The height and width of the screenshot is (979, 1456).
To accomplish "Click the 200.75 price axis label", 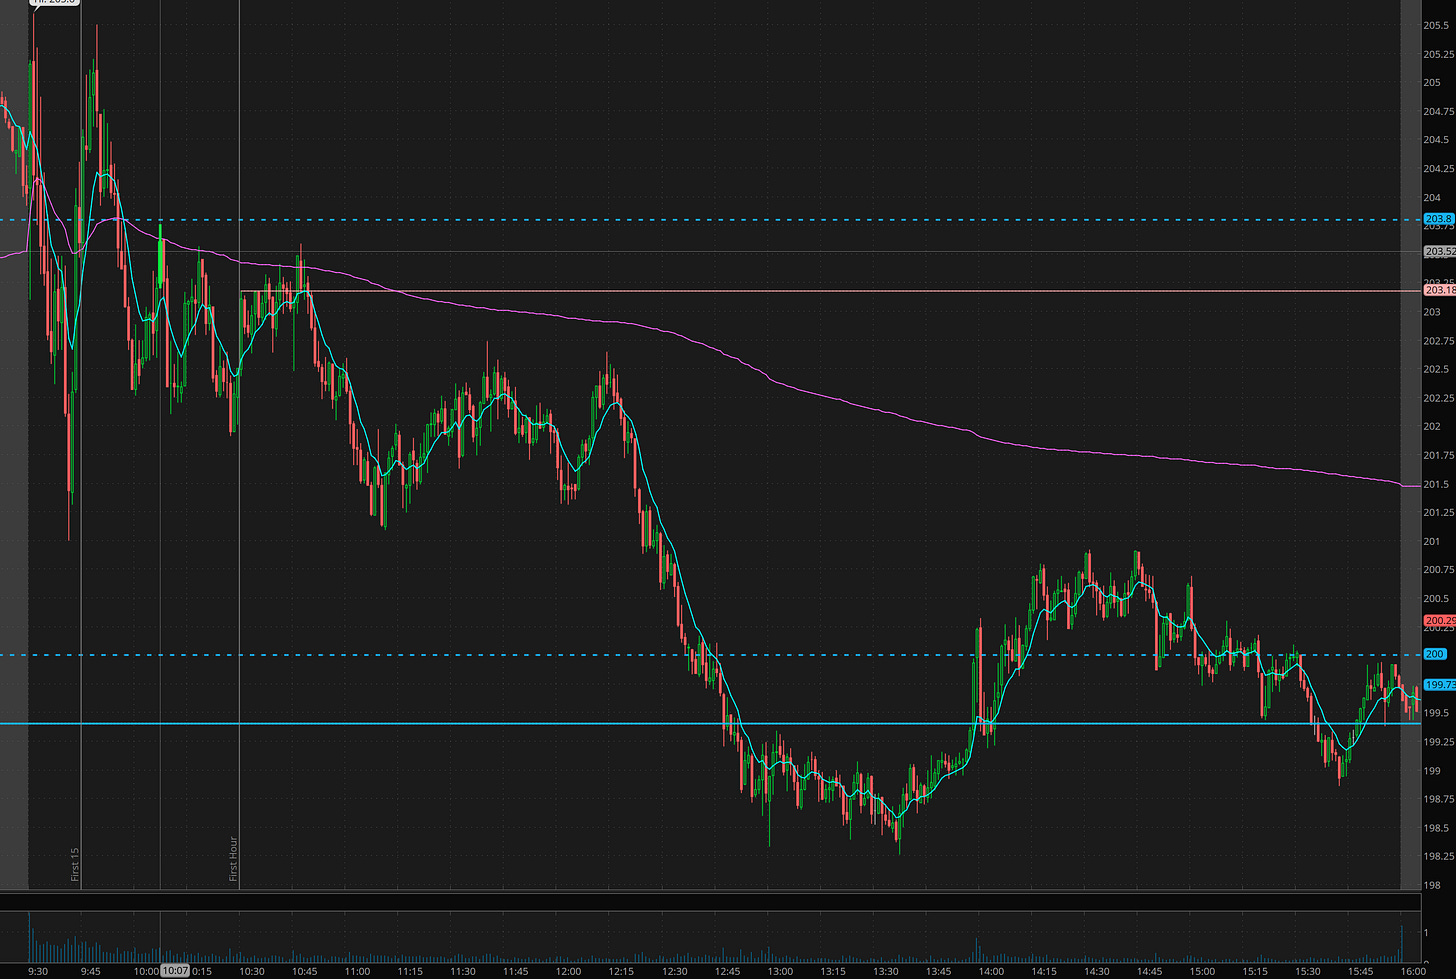I will click(1438, 570).
